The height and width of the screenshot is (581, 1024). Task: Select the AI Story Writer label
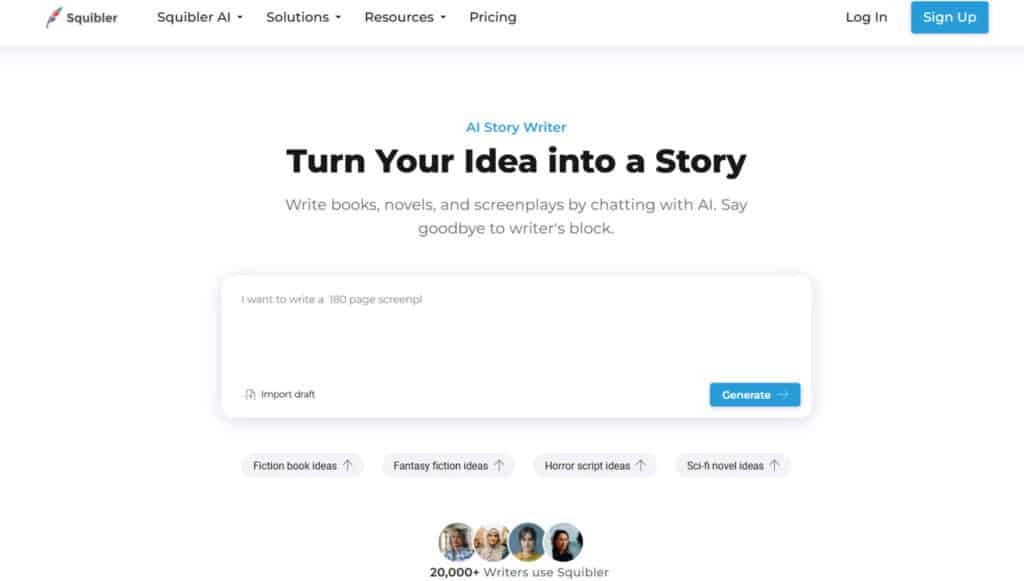click(x=516, y=127)
